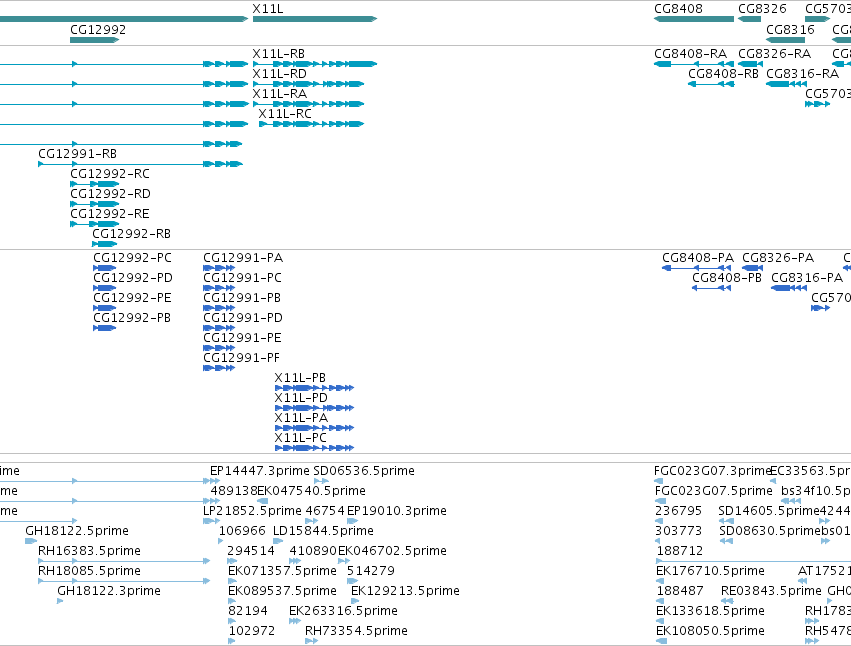851x646 pixels.
Task: Select the RH73354.5prime EST label
Action: (357, 632)
